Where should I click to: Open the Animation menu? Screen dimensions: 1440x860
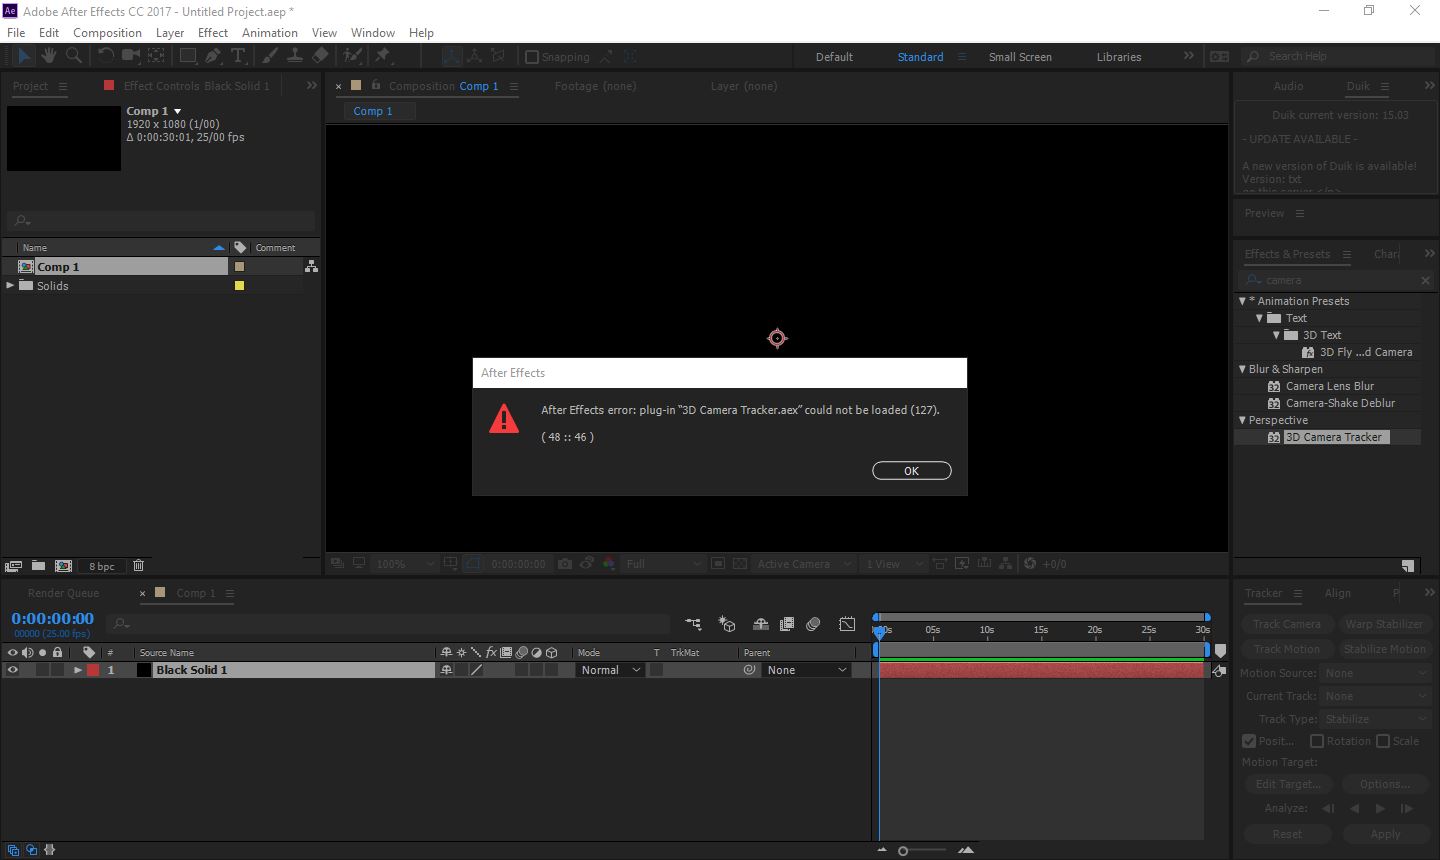tap(270, 32)
